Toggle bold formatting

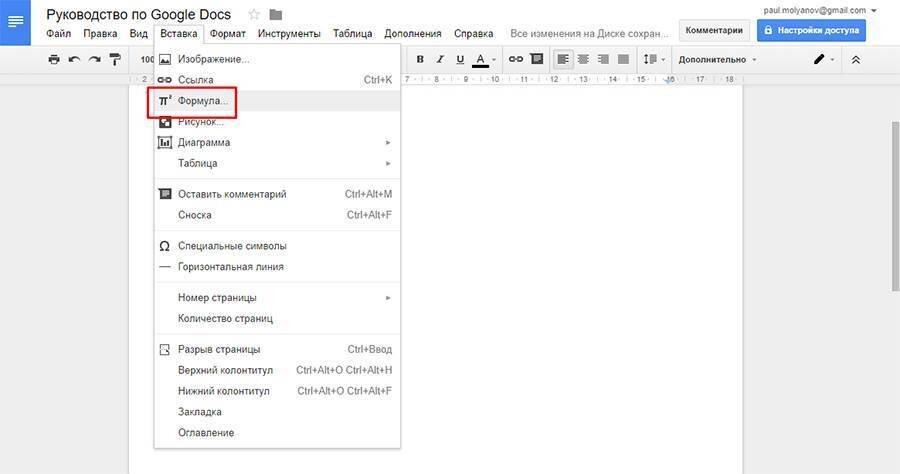[x=420, y=59]
